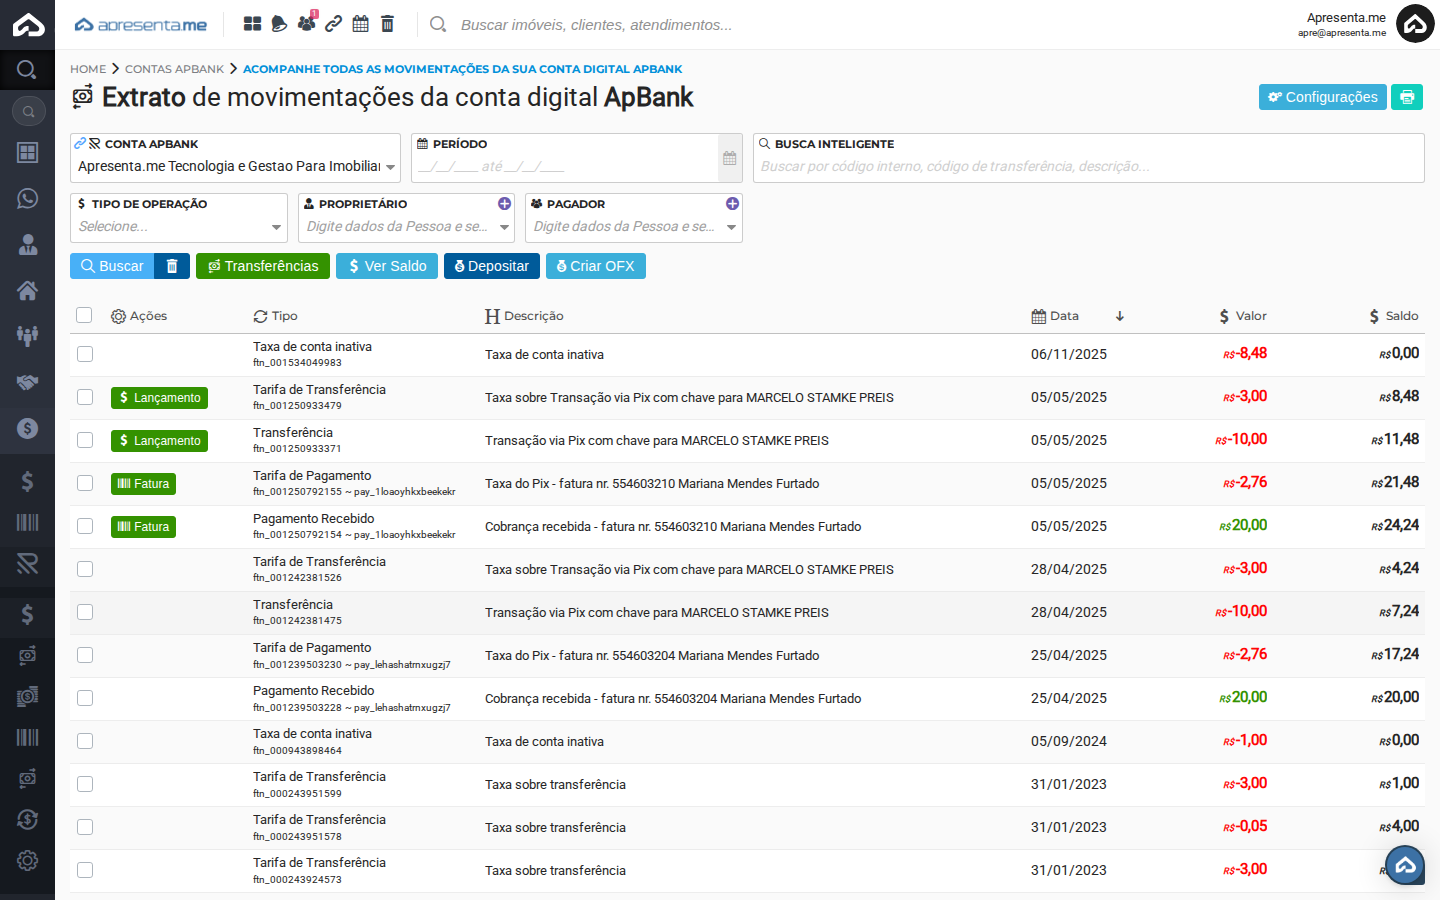This screenshot has height=900, width=1440.
Task: Expand the Conta ApBank dropdown
Action: (390, 167)
